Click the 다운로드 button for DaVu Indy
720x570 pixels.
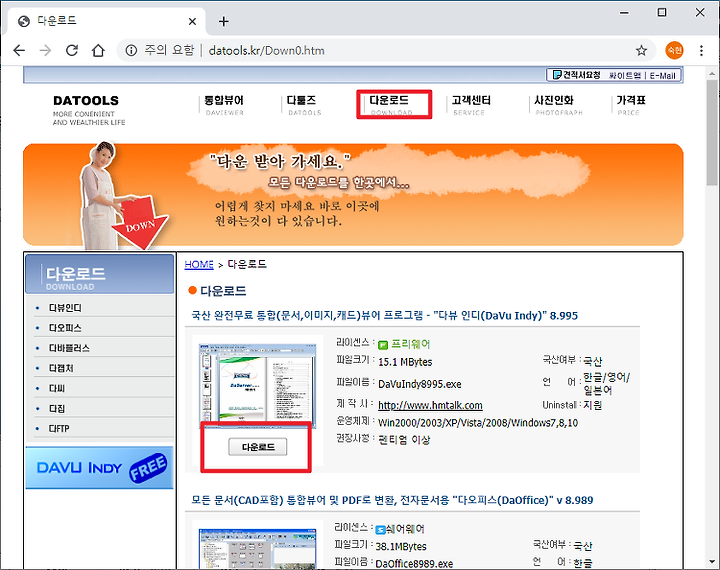[x=258, y=447]
